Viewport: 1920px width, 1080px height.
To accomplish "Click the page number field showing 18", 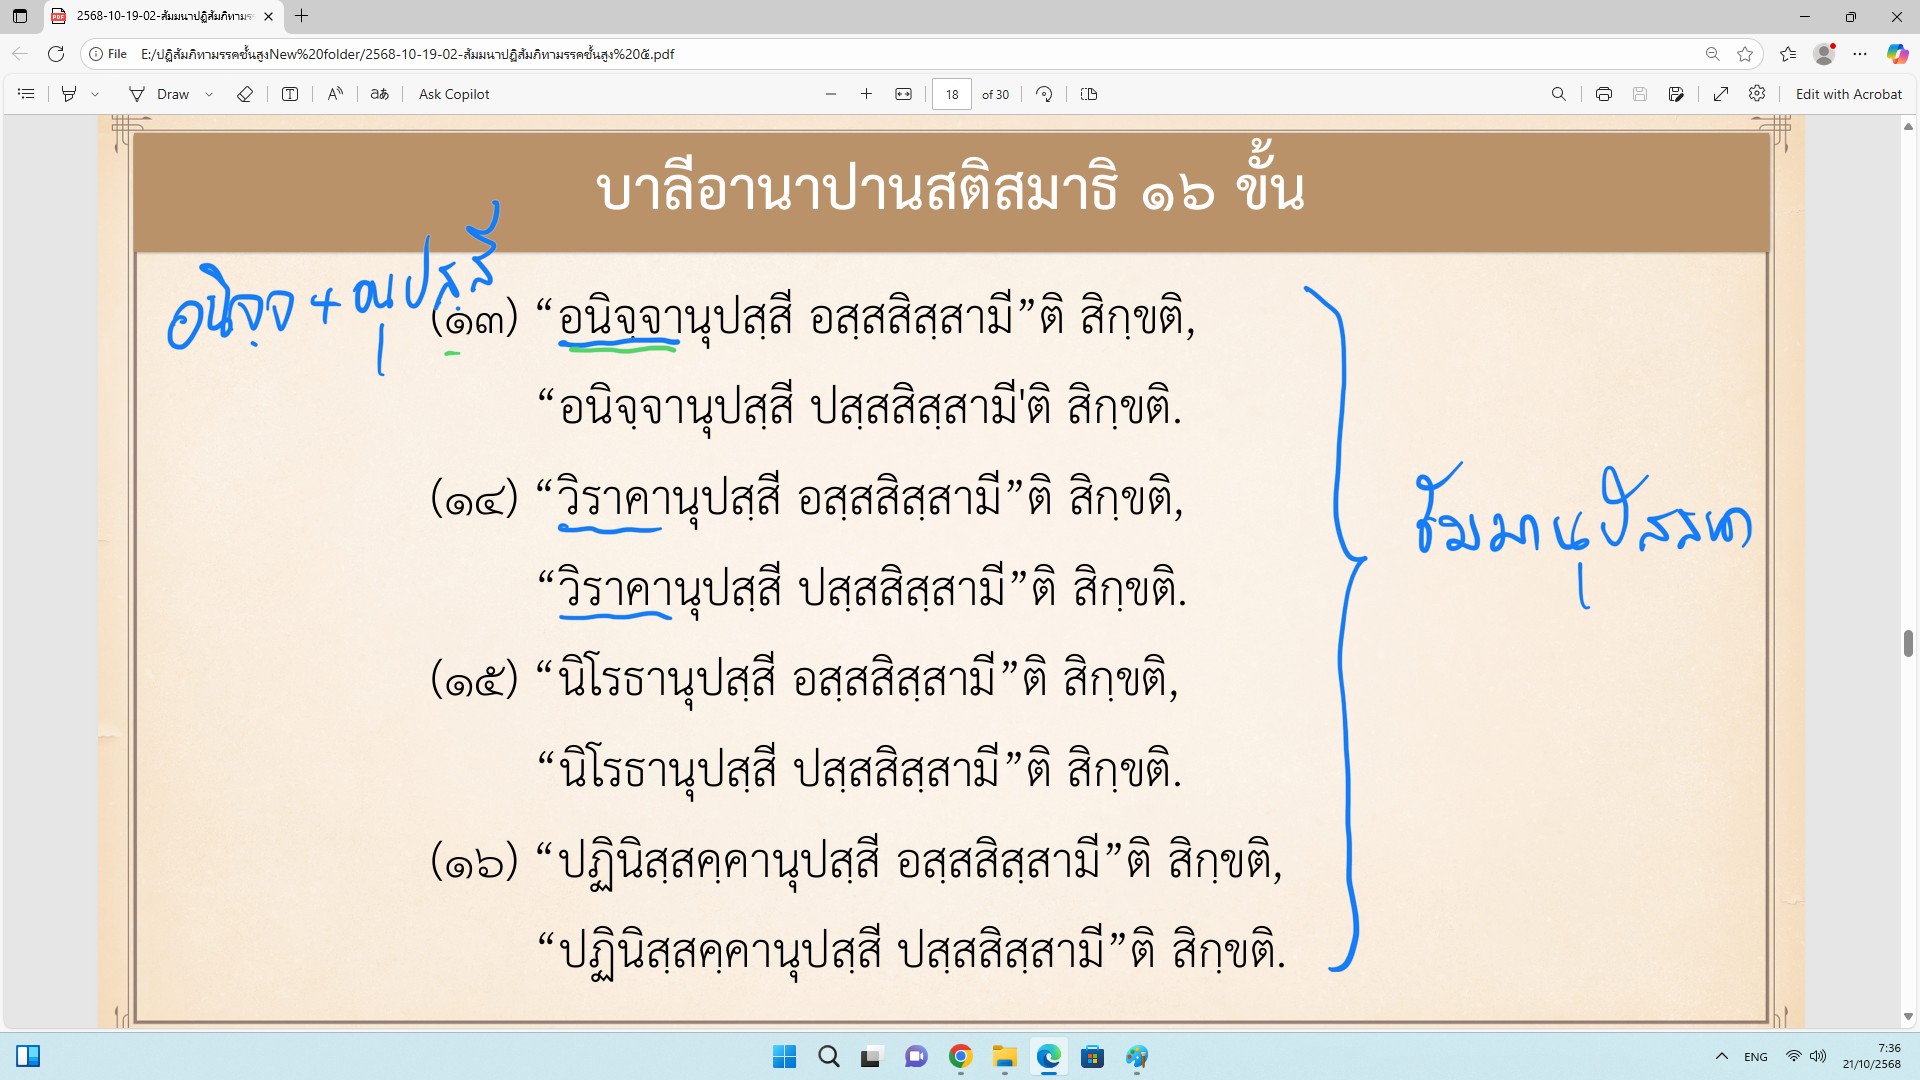I will pos(951,94).
